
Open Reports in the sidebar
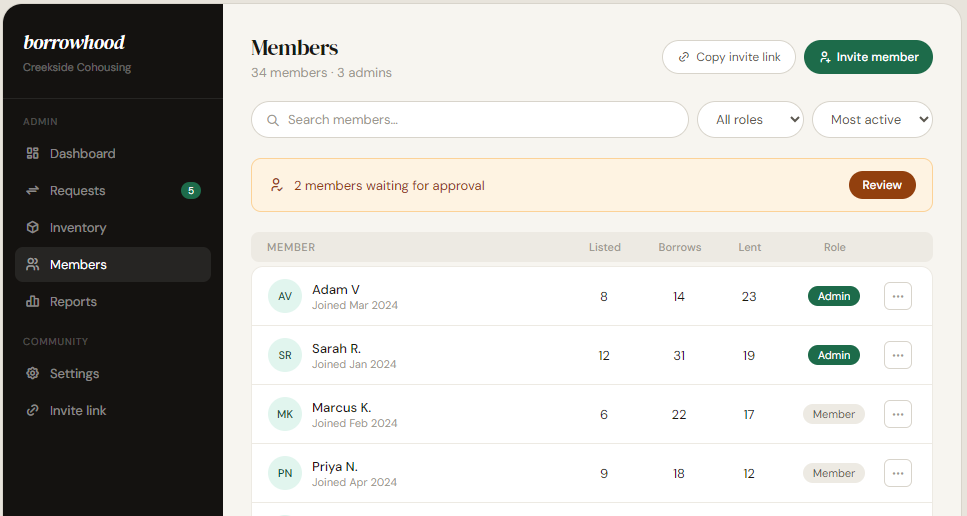(113, 301)
